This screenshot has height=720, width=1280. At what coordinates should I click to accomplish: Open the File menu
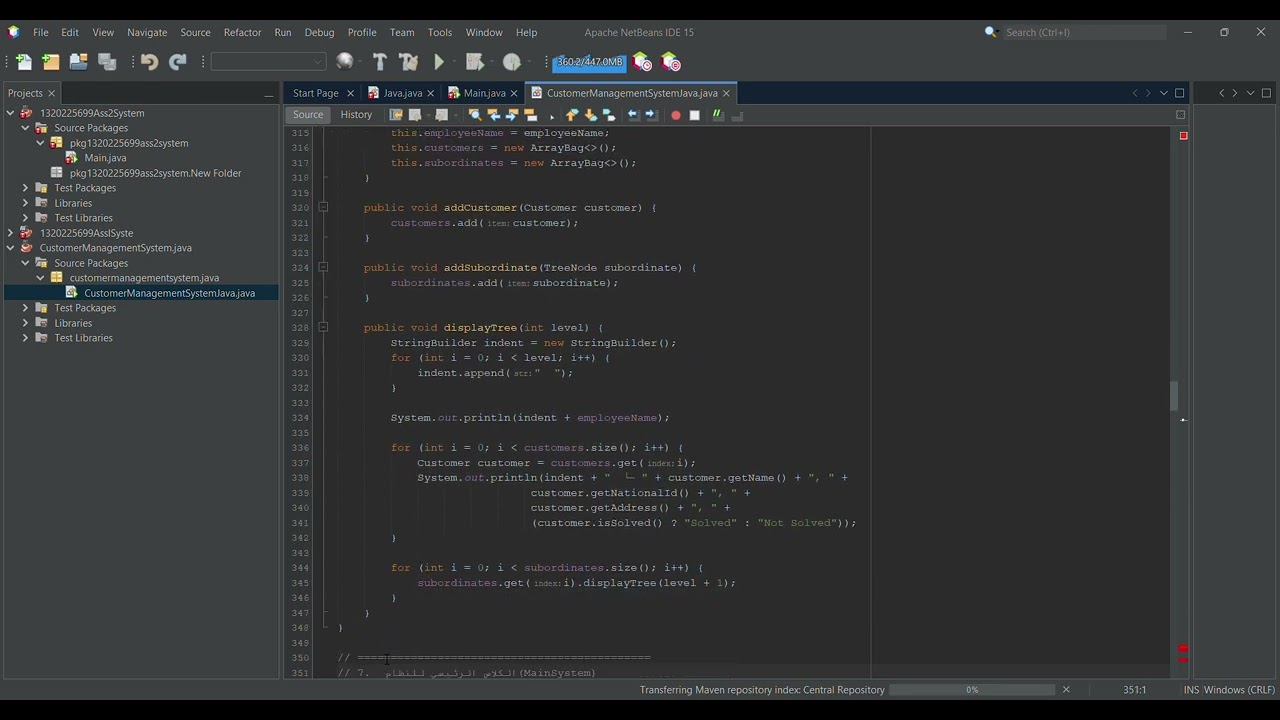pyautogui.click(x=41, y=32)
